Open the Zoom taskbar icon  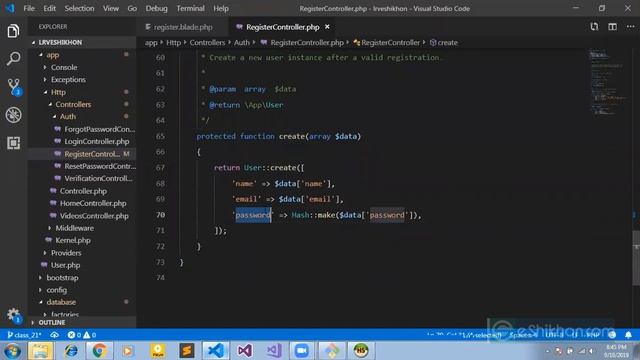click(302, 351)
